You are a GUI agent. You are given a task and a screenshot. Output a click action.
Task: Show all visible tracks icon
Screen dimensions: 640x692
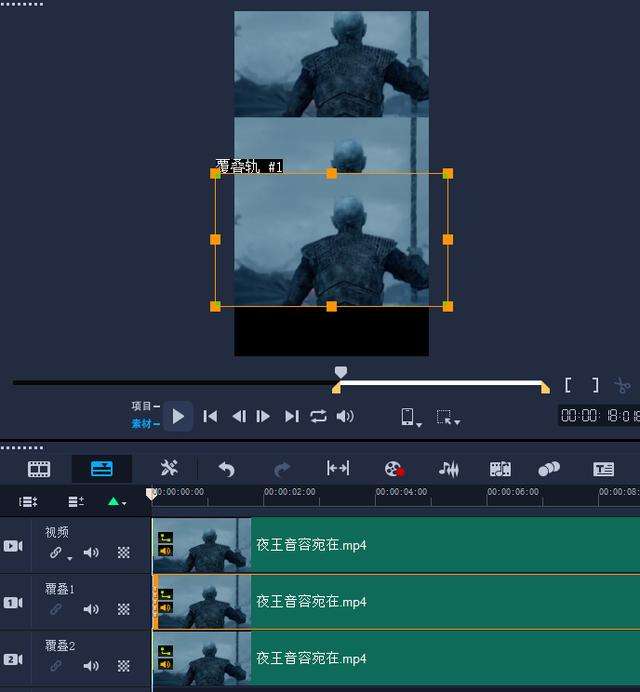pyautogui.click(x=28, y=502)
